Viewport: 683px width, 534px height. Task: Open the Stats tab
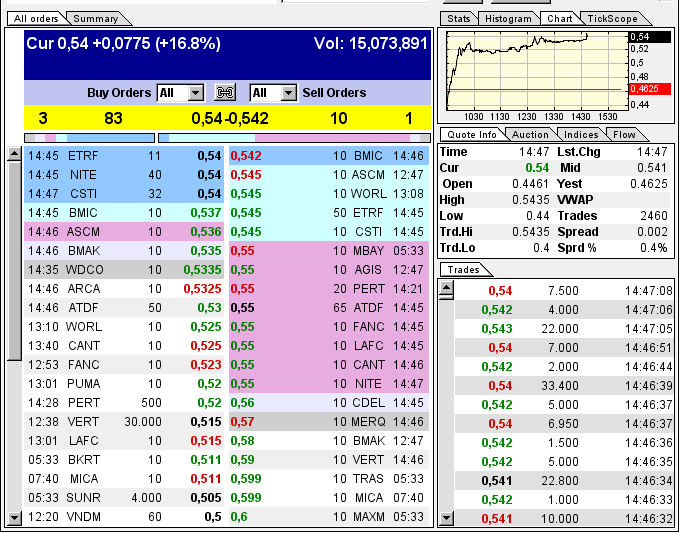pos(459,19)
